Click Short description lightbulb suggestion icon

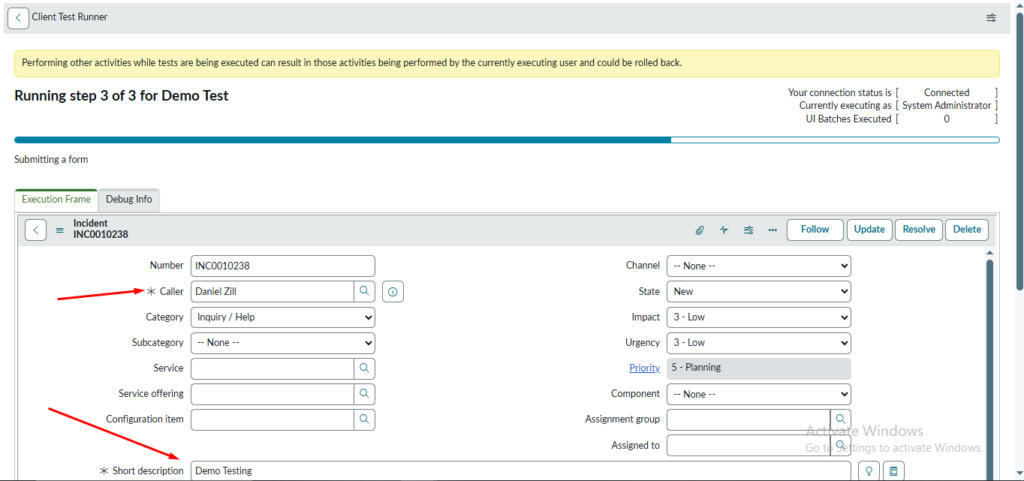click(x=868, y=470)
